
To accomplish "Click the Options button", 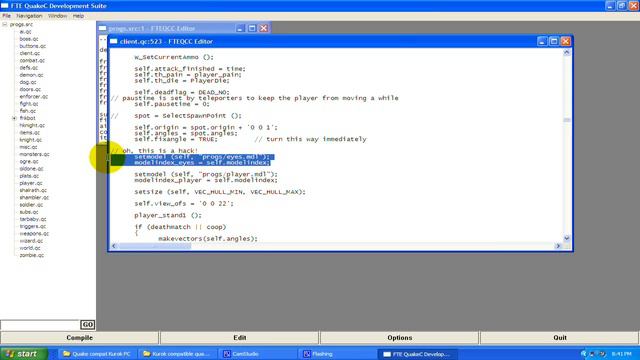I will coord(400,338).
